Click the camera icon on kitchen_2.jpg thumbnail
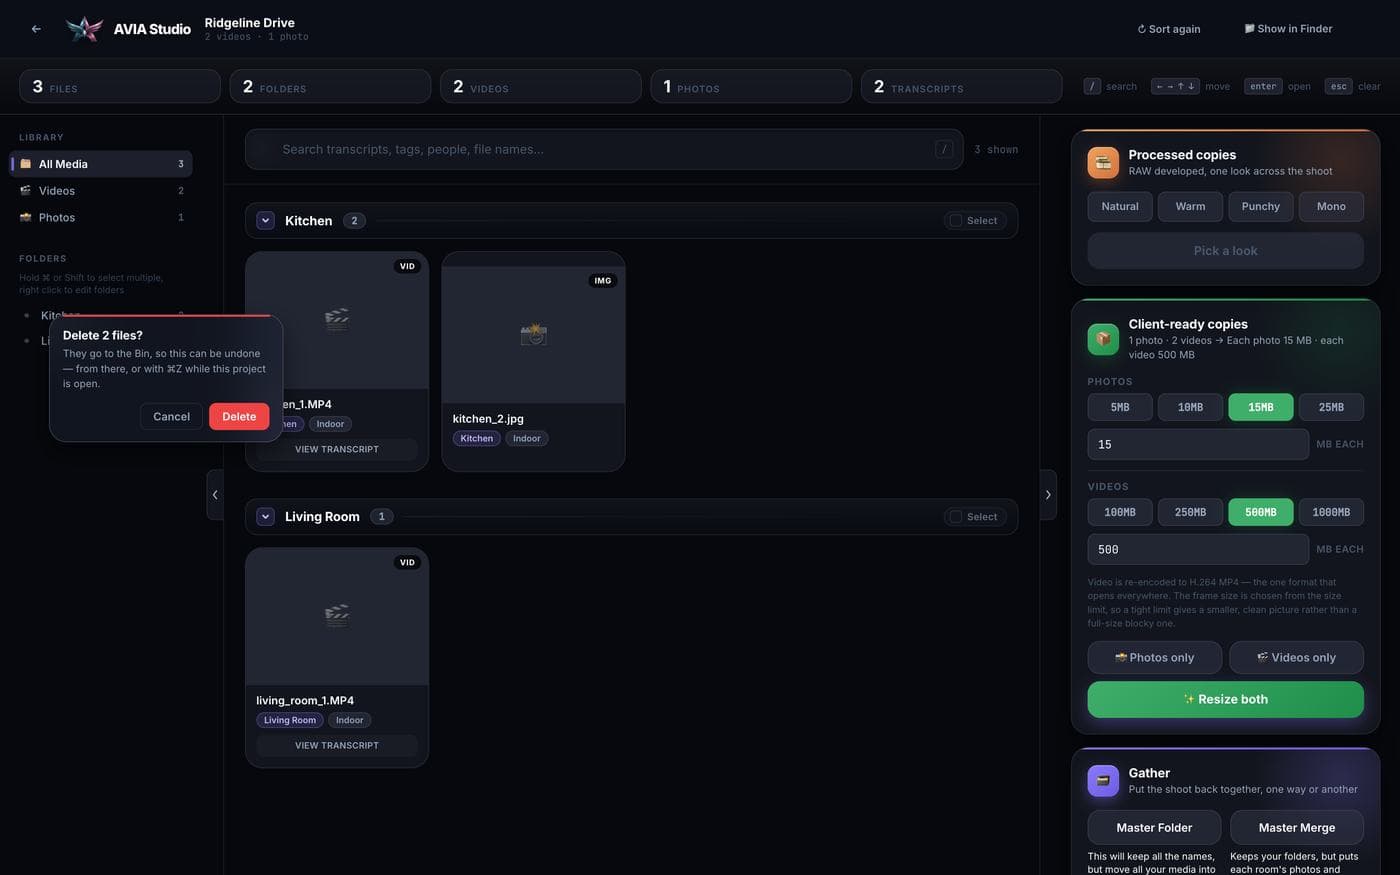 (x=533, y=334)
